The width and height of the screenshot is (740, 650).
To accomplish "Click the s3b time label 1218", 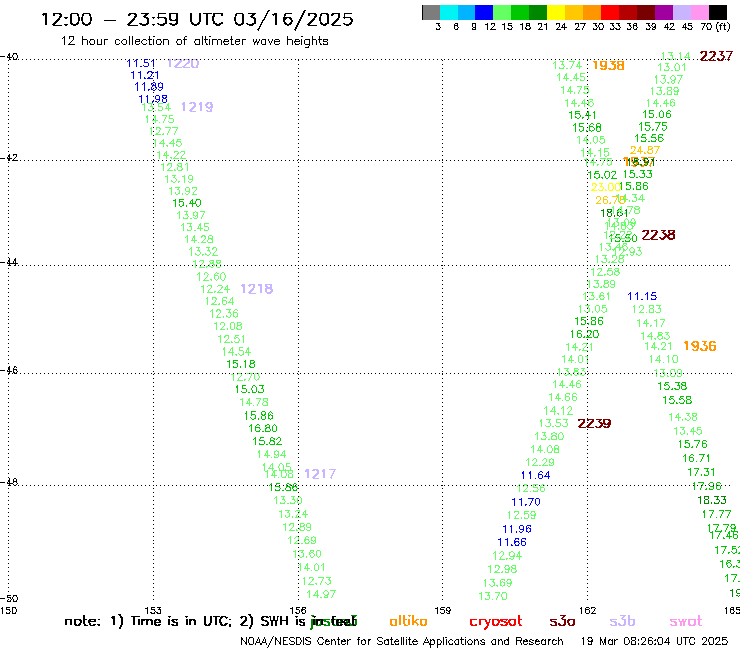I will pyautogui.click(x=257, y=288).
